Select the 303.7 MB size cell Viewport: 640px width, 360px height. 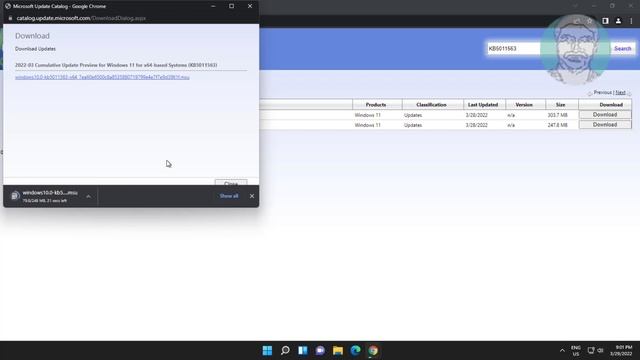(x=558, y=115)
